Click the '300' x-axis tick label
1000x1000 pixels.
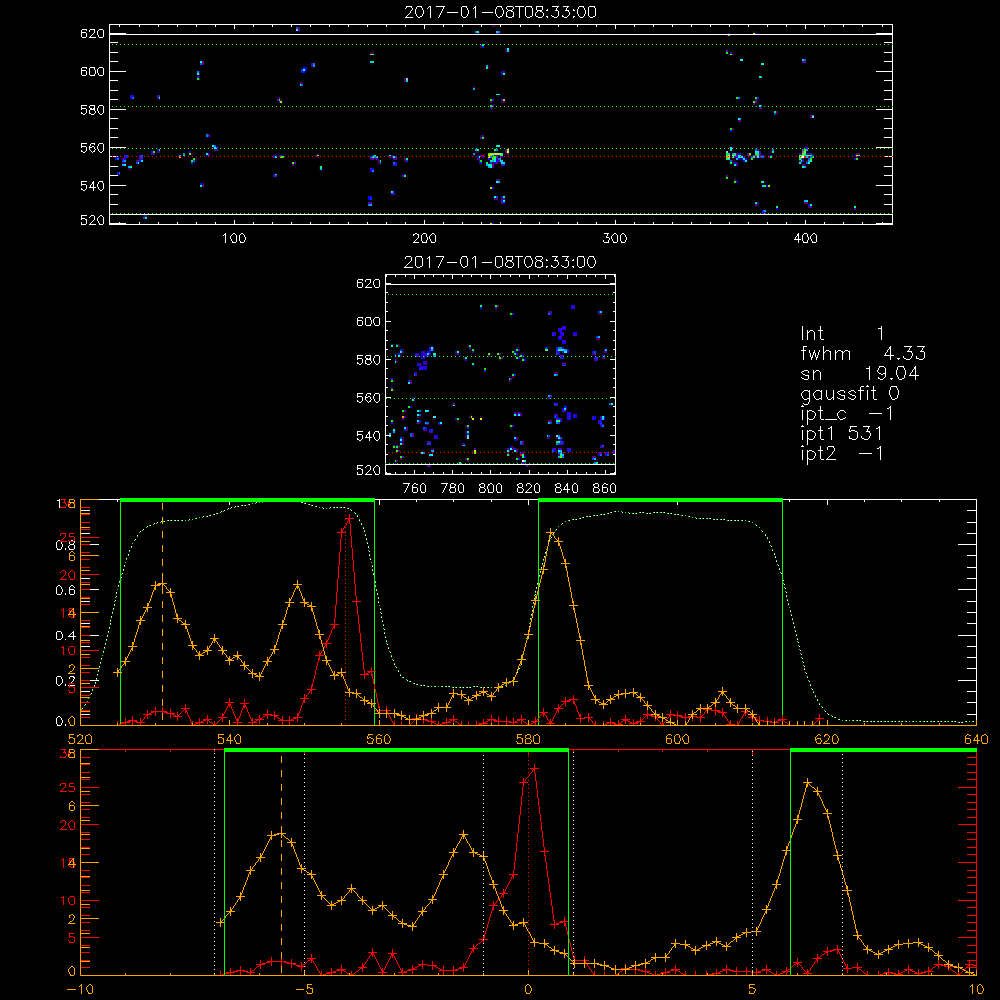click(615, 239)
